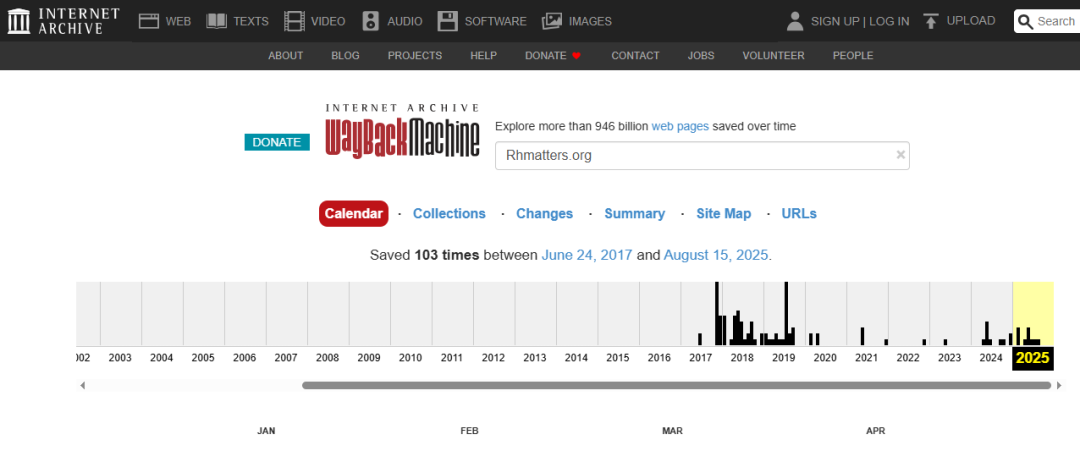1080x451 pixels.
Task: Select year 2020 on the timeline
Action: tap(825, 358)
